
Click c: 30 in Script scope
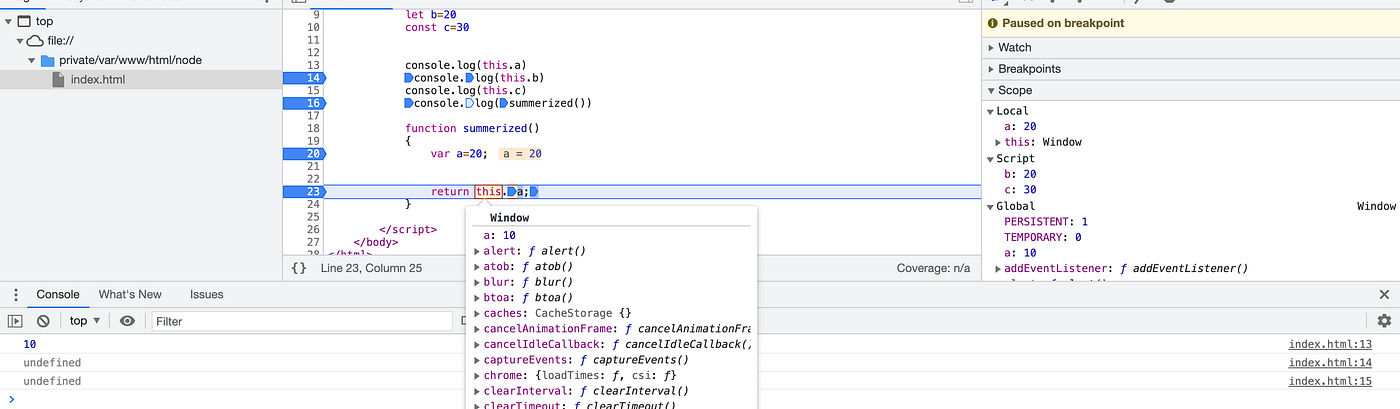click(x=1021, y=190)
